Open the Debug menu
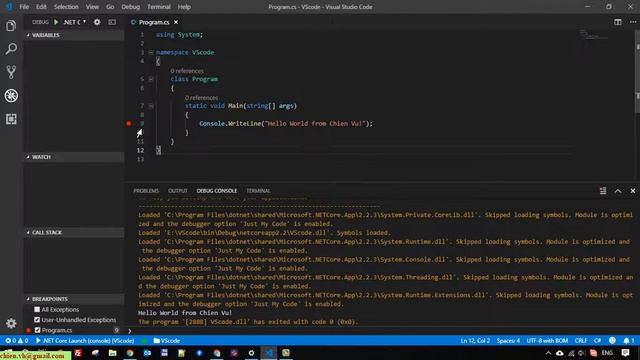 coord(131,7)
